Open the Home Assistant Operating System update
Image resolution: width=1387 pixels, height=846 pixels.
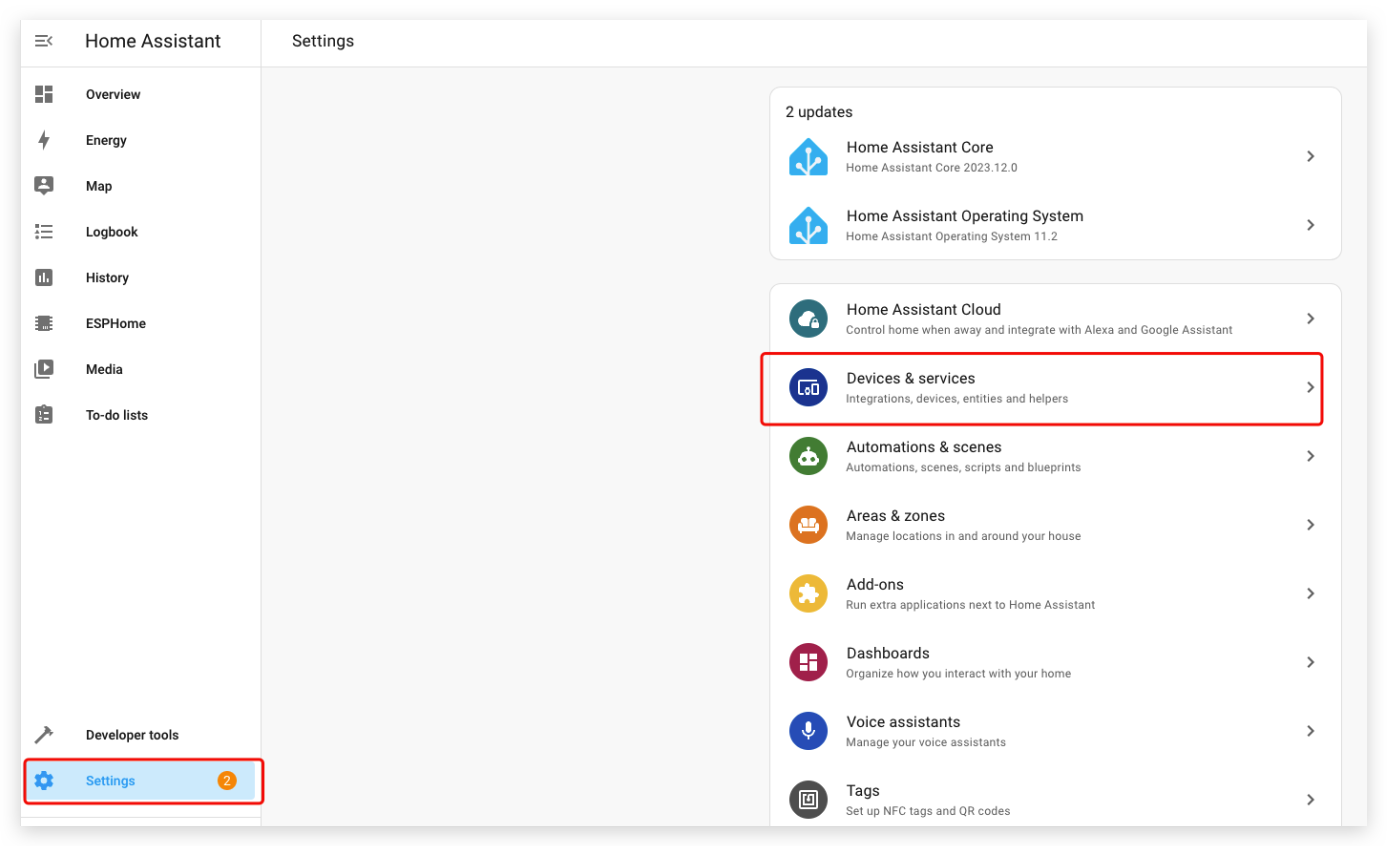tap(1055, 225)
